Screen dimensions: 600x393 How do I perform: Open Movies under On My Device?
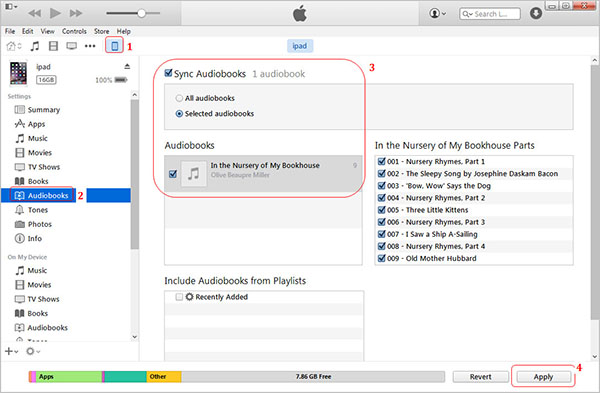(x=33, y=285)
